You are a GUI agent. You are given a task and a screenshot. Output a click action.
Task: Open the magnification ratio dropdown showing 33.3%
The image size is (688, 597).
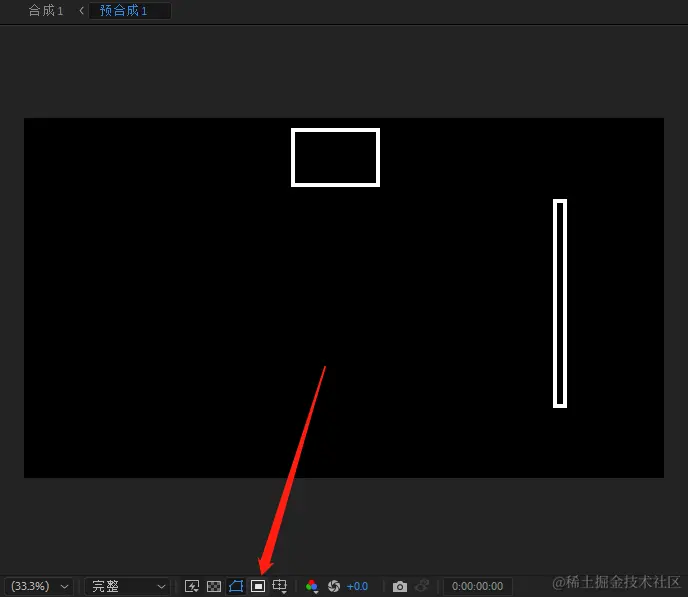[x=39, y=586]
